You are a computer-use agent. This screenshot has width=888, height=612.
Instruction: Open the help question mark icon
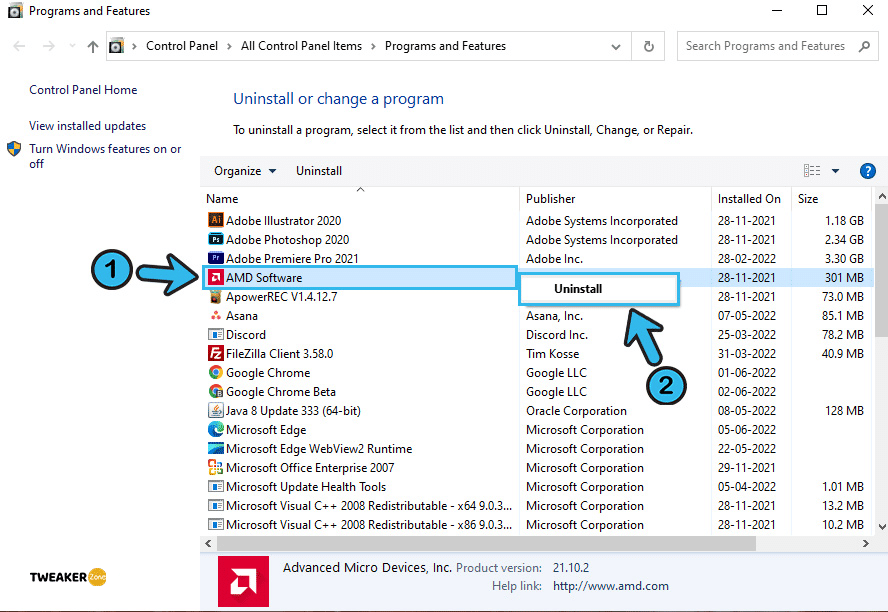(x=868, y=170)
